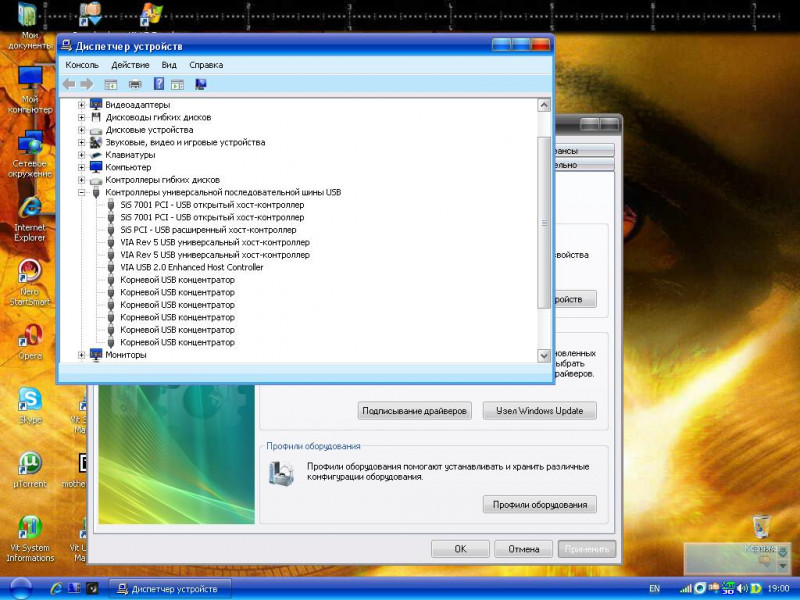
Task: Select the Skype desktop shortcut
Action: click(30, 406)
